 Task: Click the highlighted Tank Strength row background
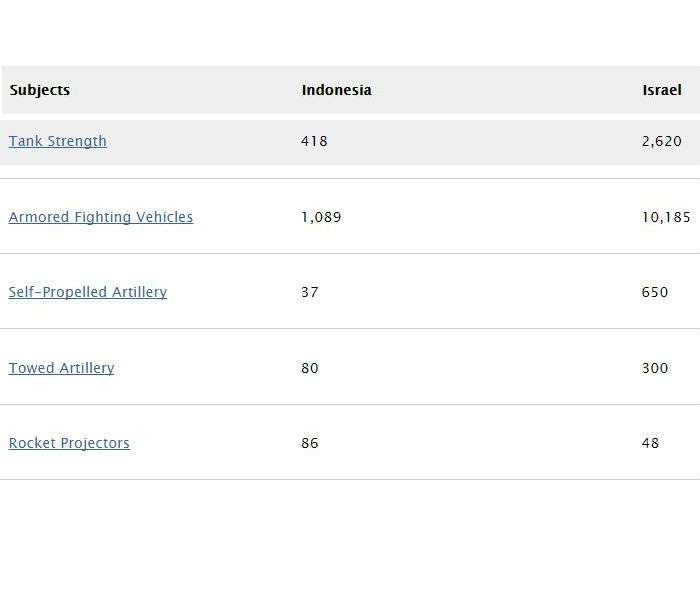tap(480, 141)
